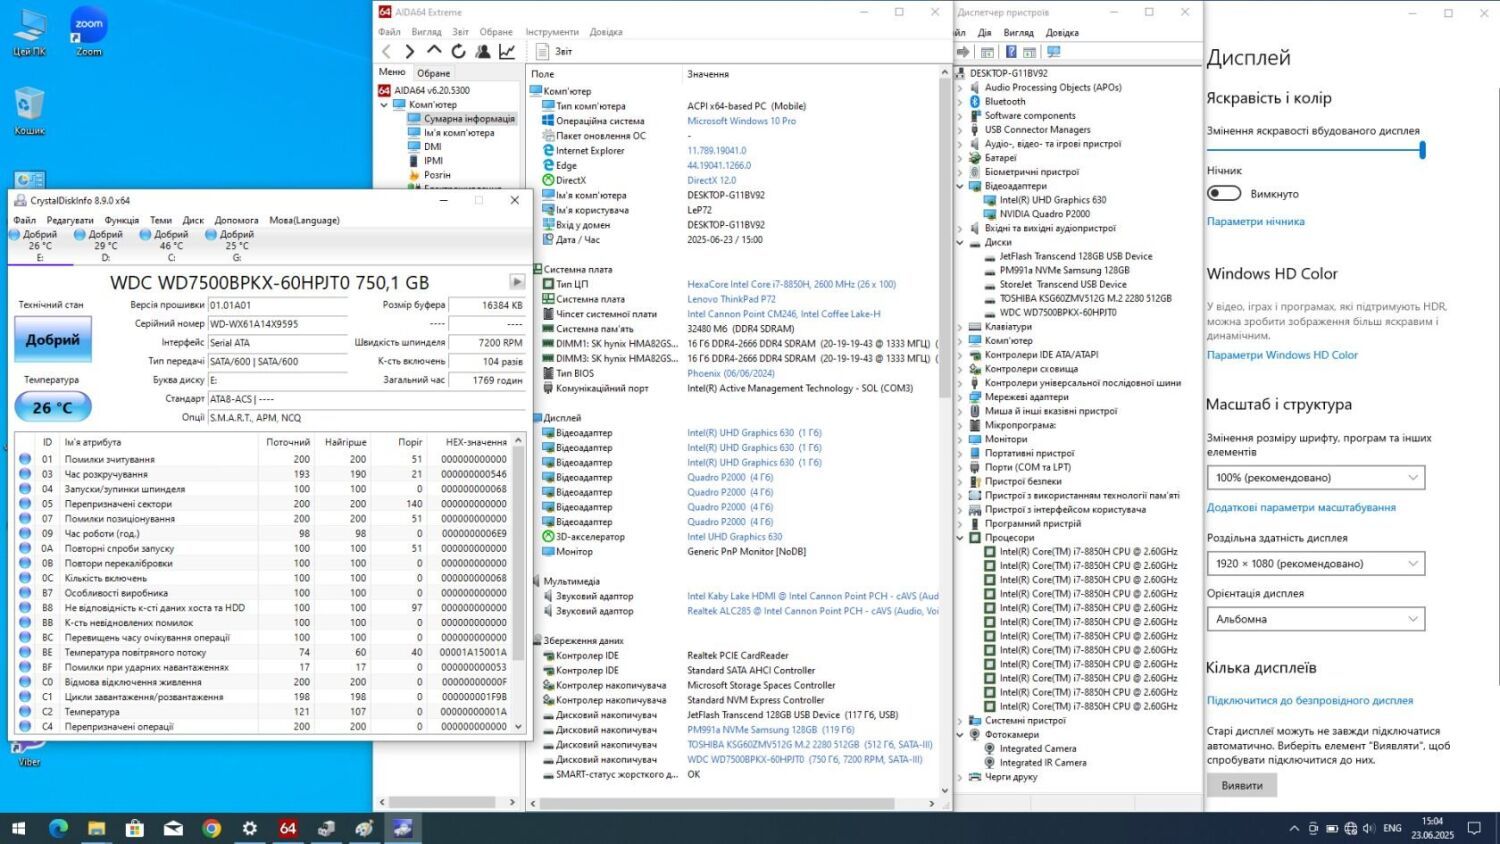The width and height of the screenshot is (1500, 844).
Task: Toggle the Нічник night light switch
Action: pos(1224,194)
